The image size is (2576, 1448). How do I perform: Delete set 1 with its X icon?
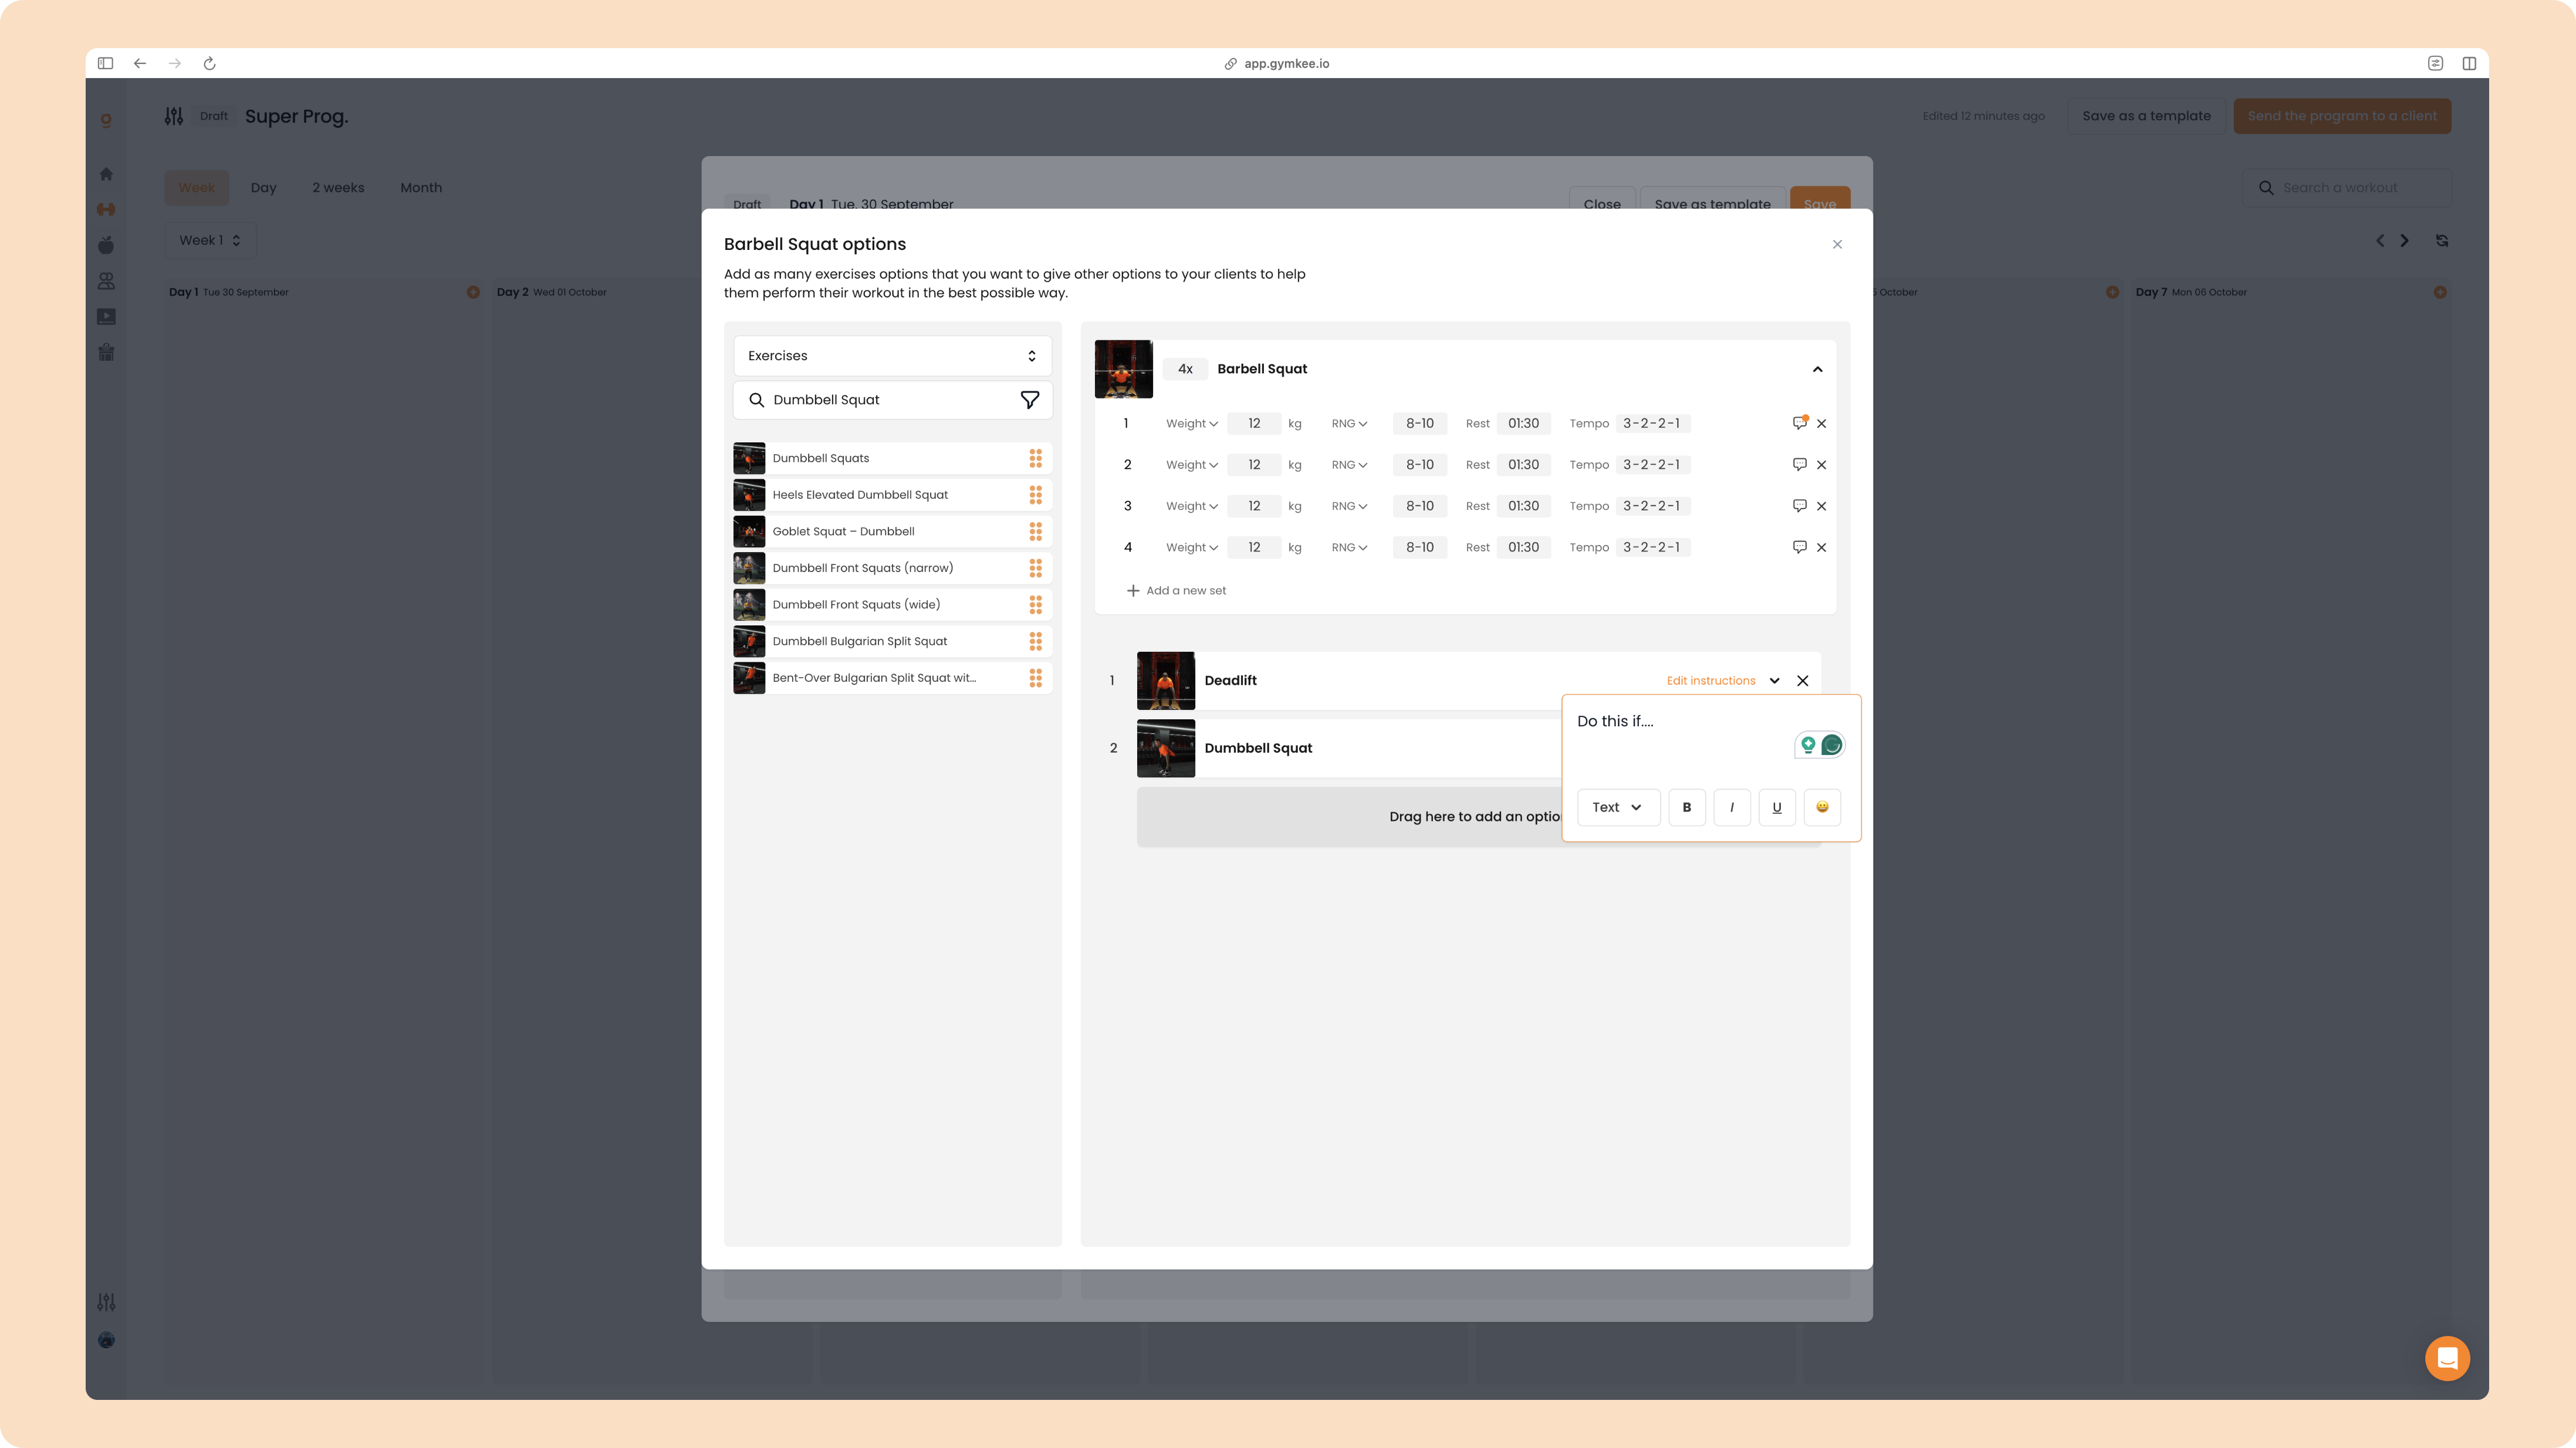[1821, 424]
